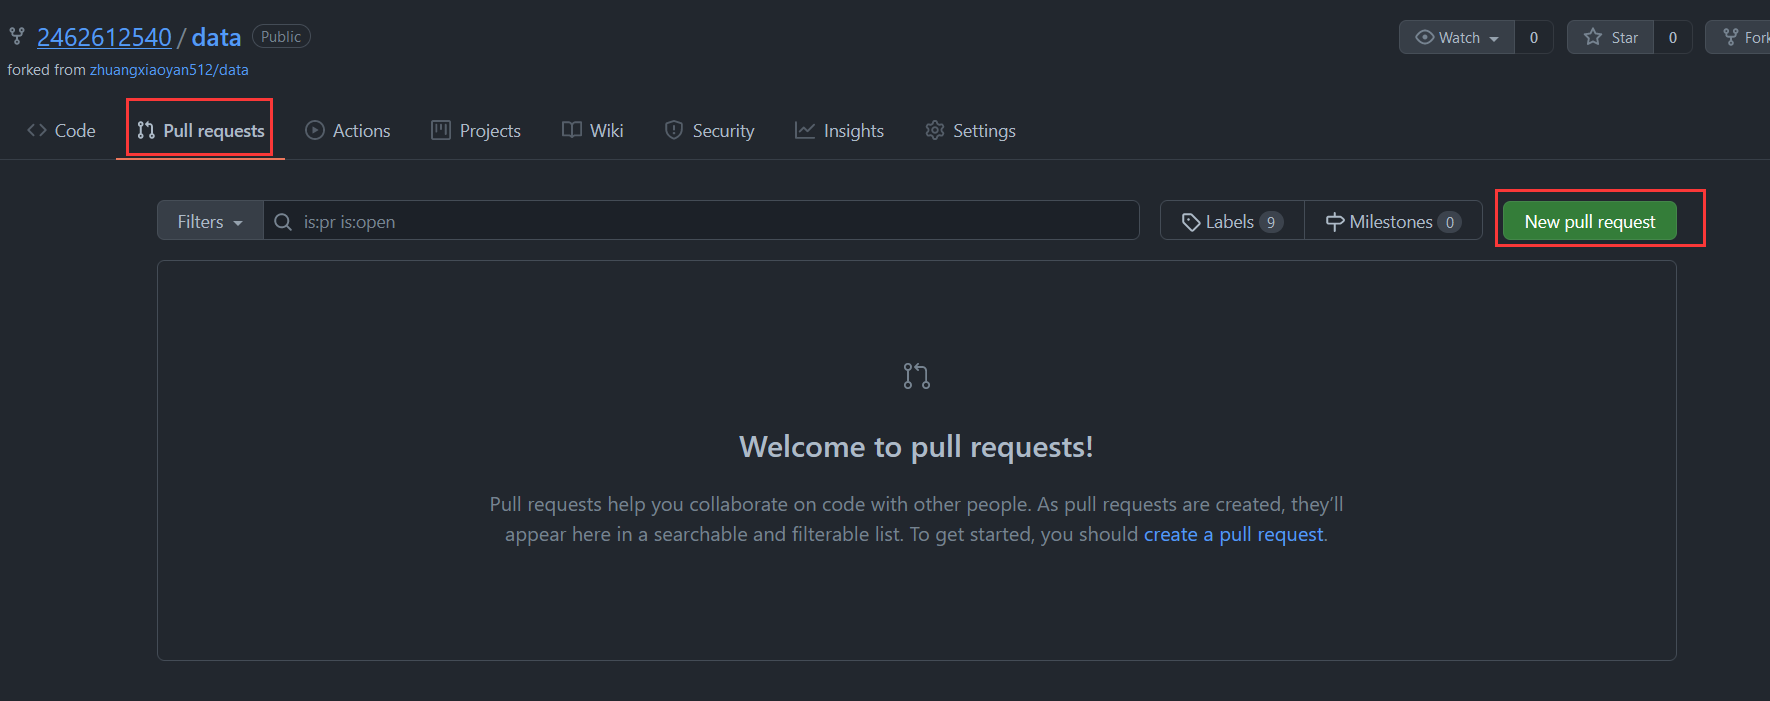Screen dimensions: 1770x701
Task: Go to the Projects tab
Action: click(x=476, y=131)
